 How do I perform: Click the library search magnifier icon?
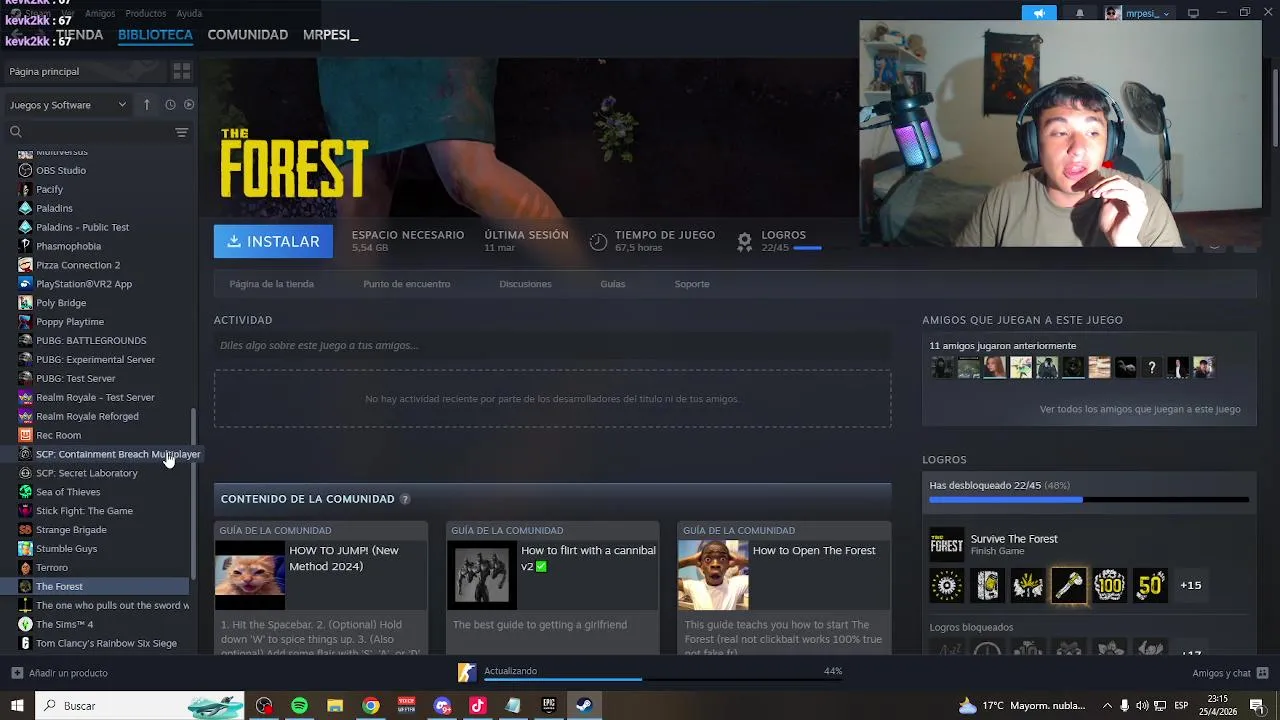(x=15, y=132)
